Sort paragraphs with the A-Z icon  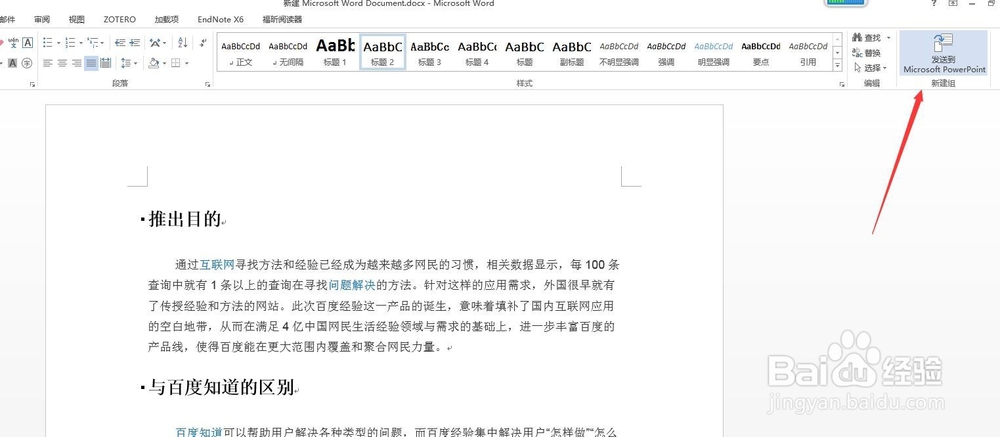(182, 43)
